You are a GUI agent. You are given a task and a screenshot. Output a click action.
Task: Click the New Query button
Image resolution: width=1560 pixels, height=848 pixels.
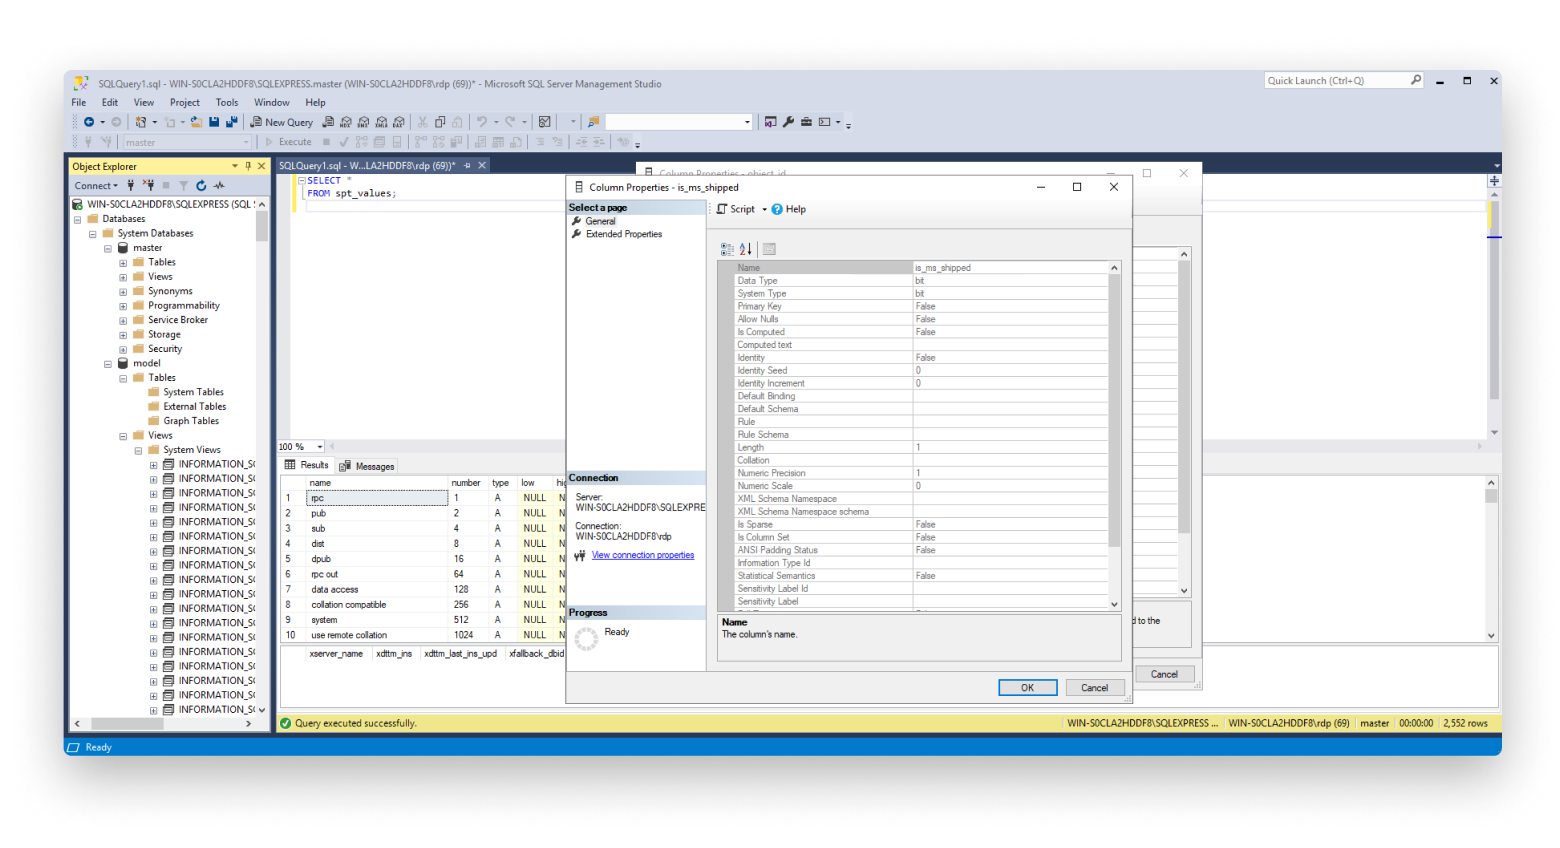click(282, 122)
